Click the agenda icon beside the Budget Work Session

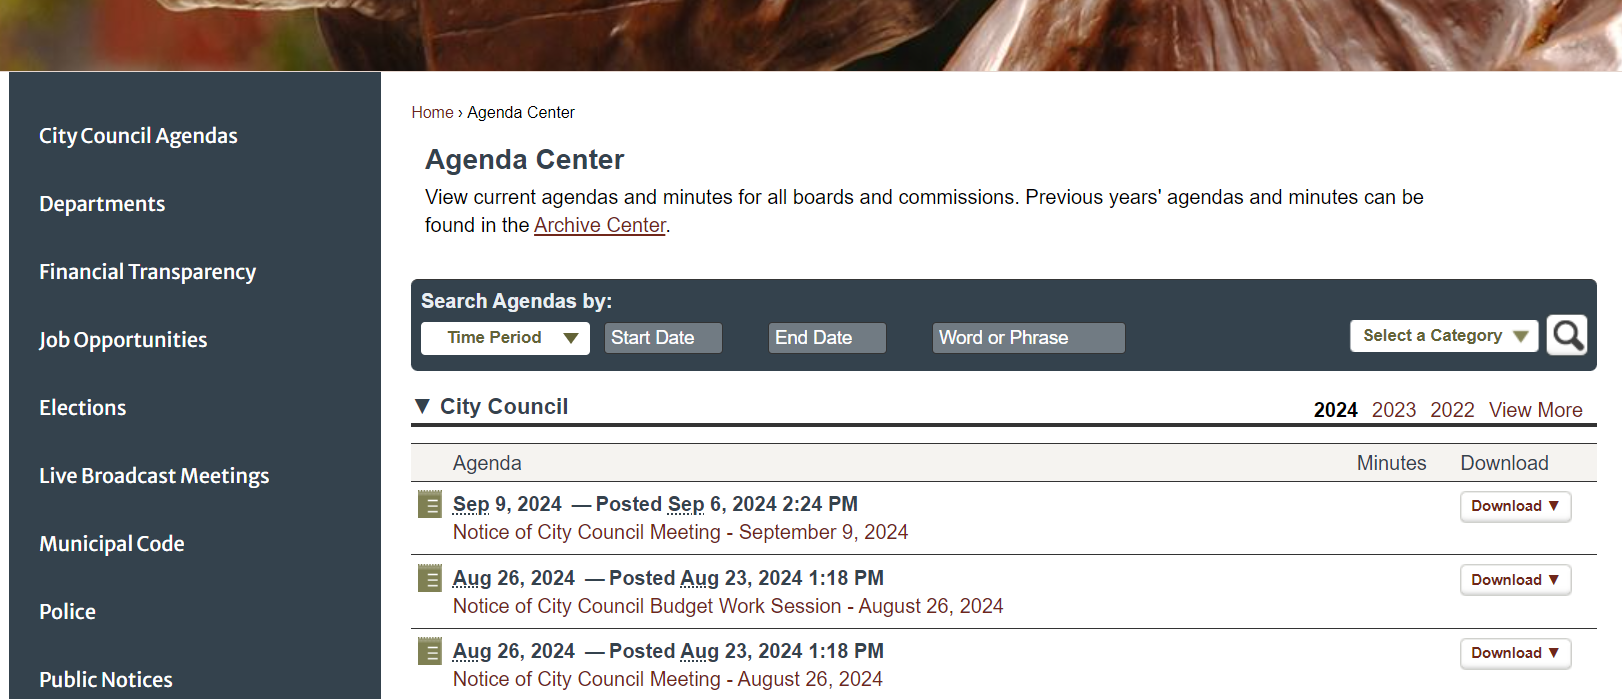pyautogui.click(x=429, y=578)
